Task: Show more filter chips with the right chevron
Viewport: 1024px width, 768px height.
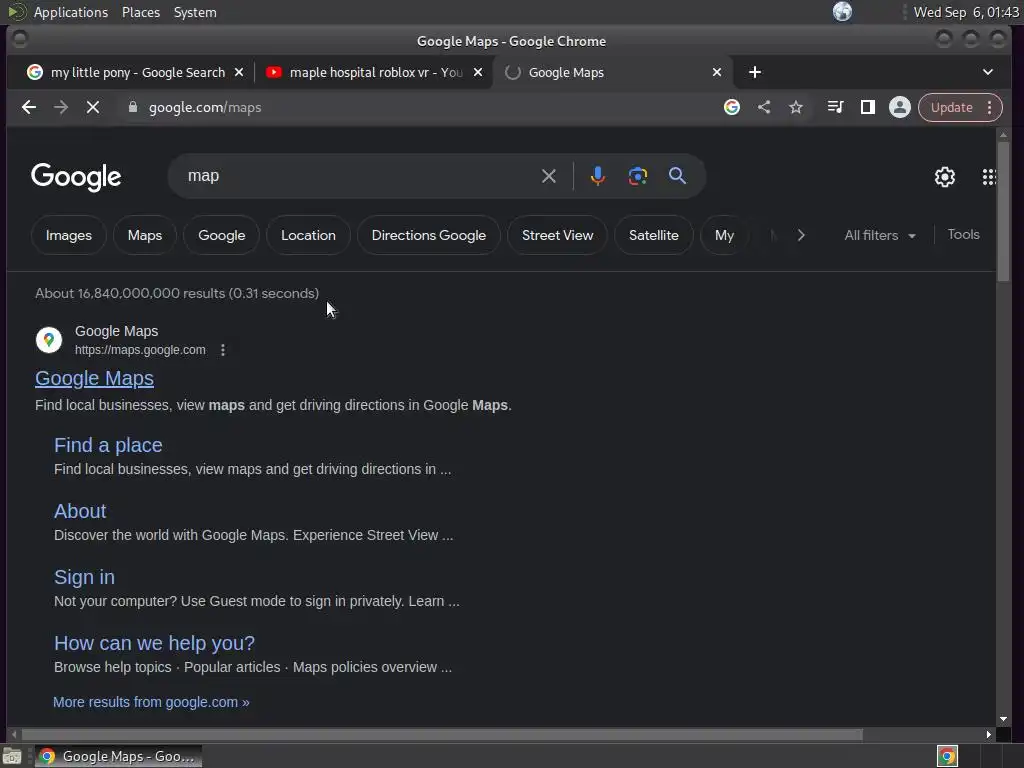Action: point(801,235)
